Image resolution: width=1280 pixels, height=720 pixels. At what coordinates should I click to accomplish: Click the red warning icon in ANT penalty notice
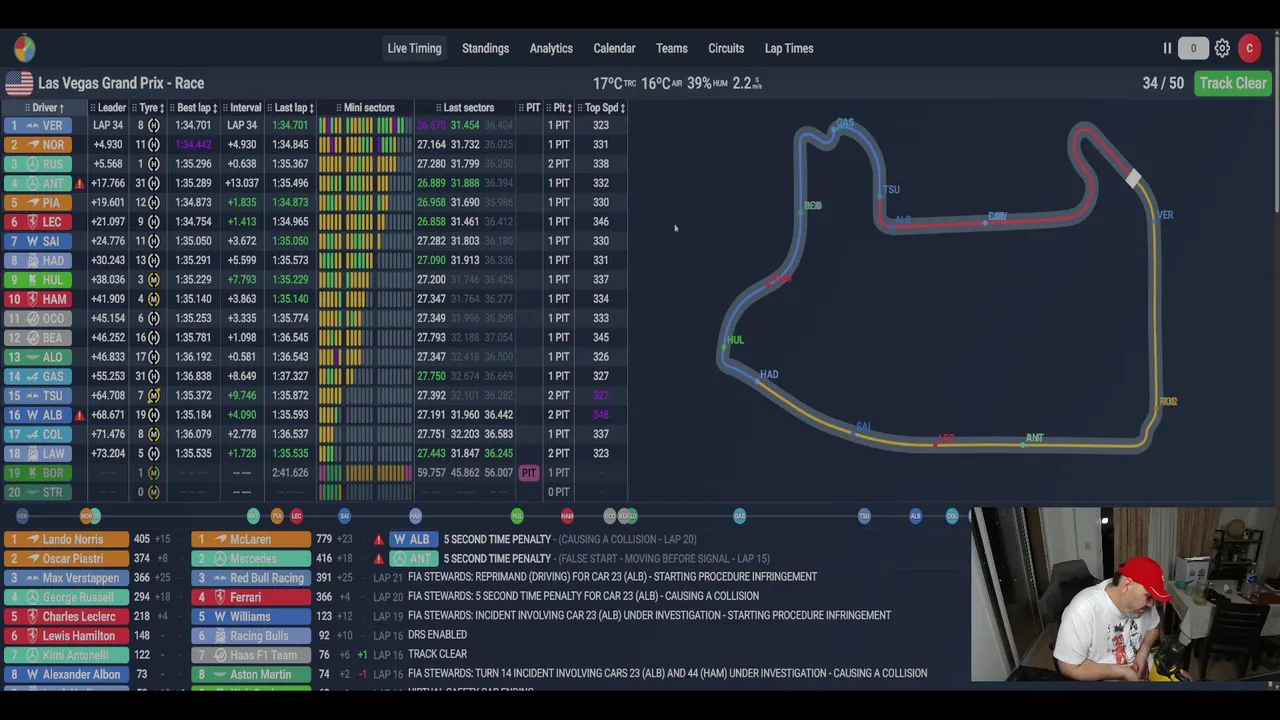[378, 559]
